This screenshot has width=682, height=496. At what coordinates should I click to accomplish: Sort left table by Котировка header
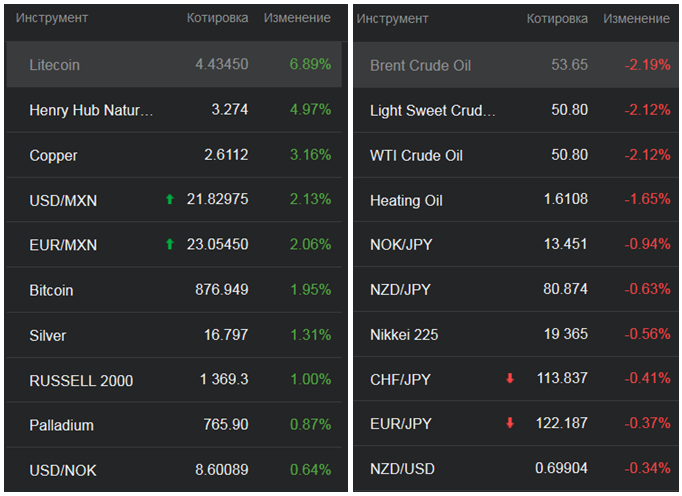pyautogui.click(x=217, y=18)
